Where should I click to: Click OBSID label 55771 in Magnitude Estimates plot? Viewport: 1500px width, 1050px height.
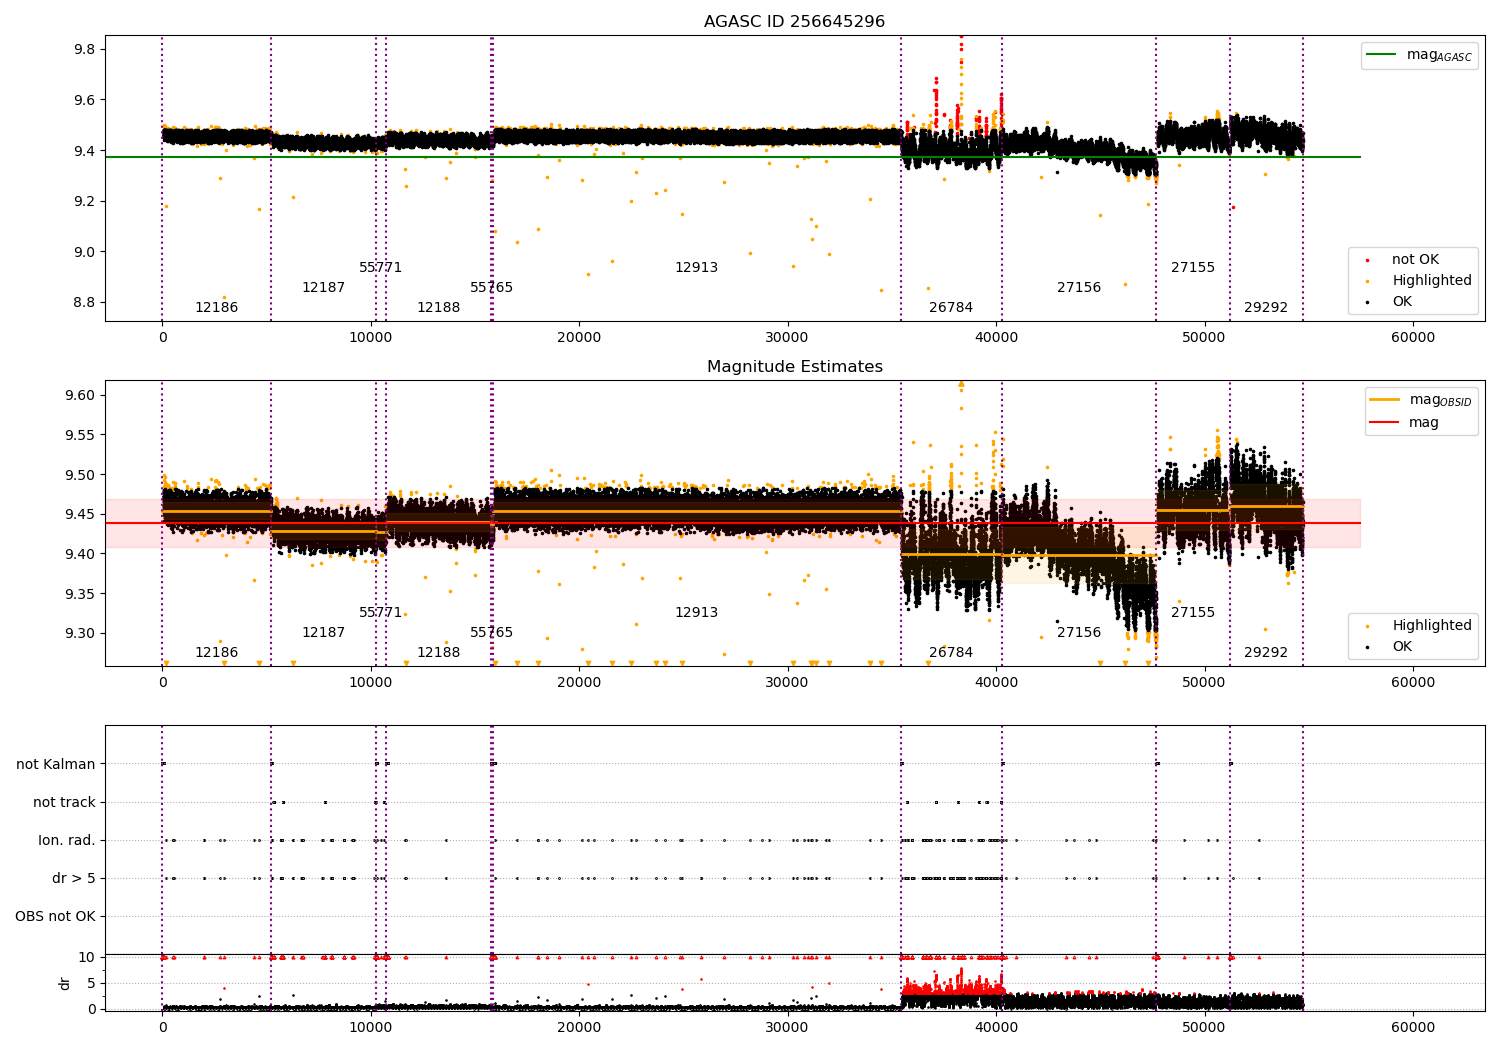pos(381,613)
